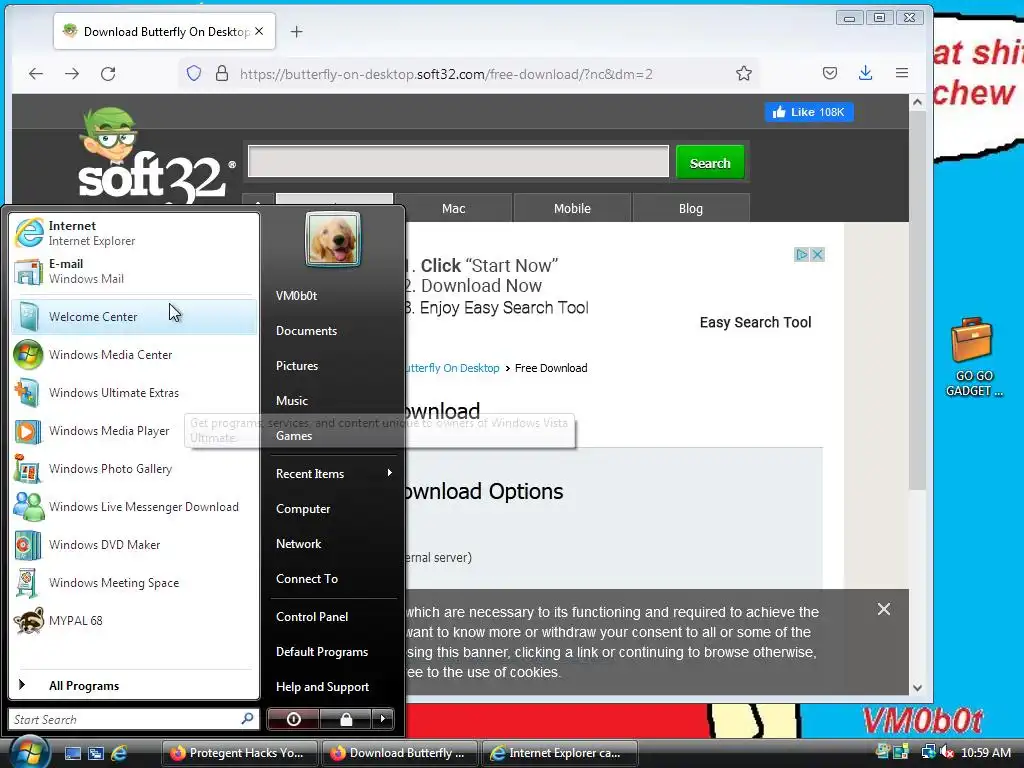Image resolution: width=1024 pixels, height=768 pixels.
Task: Launch Welcome Center from Start menu
Action: [134, 317]
